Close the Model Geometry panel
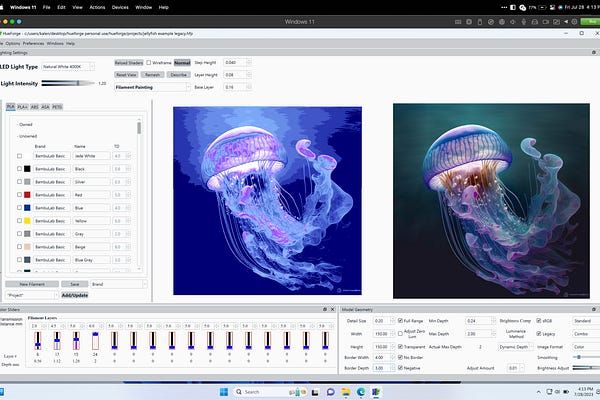 point(595,310)
